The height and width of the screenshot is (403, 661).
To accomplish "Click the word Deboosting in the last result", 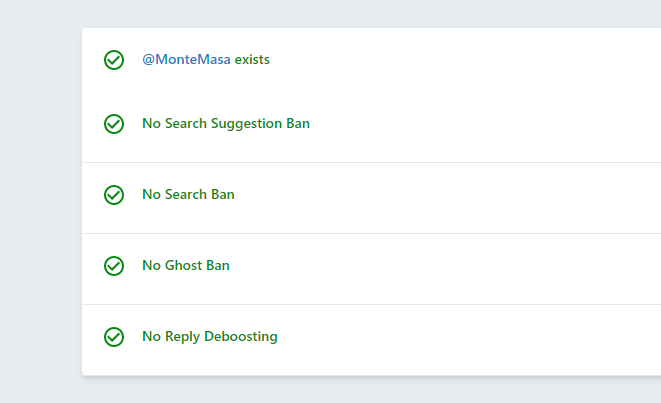I will pyautogui.click(x=241, y=337).
